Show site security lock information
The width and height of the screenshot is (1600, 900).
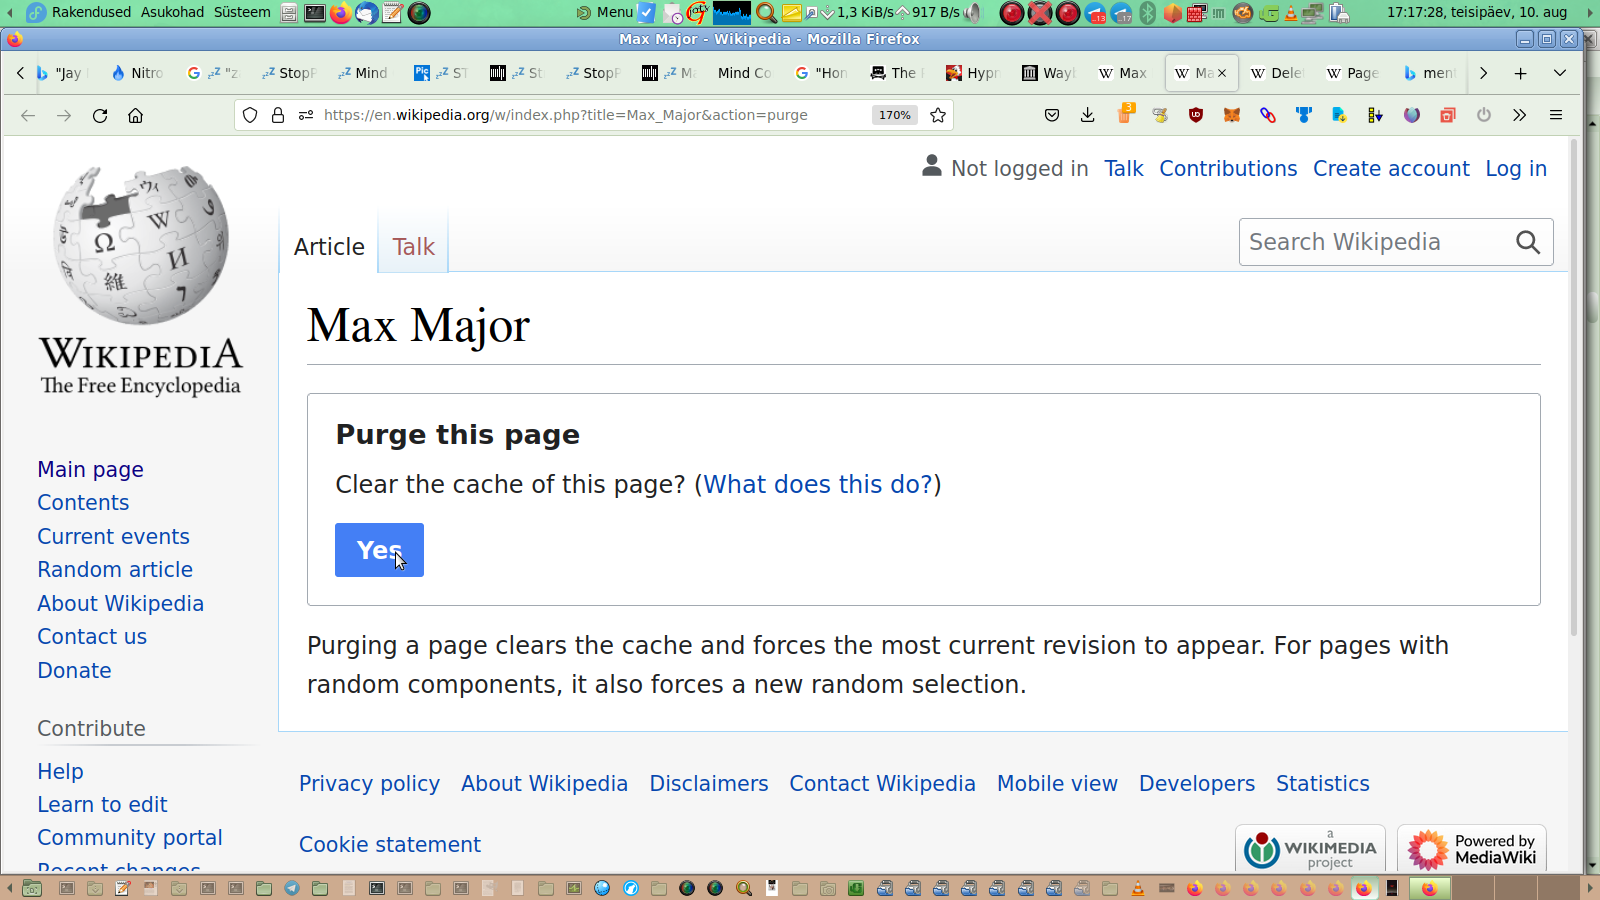pyautogui.click(x=278, y=115)
